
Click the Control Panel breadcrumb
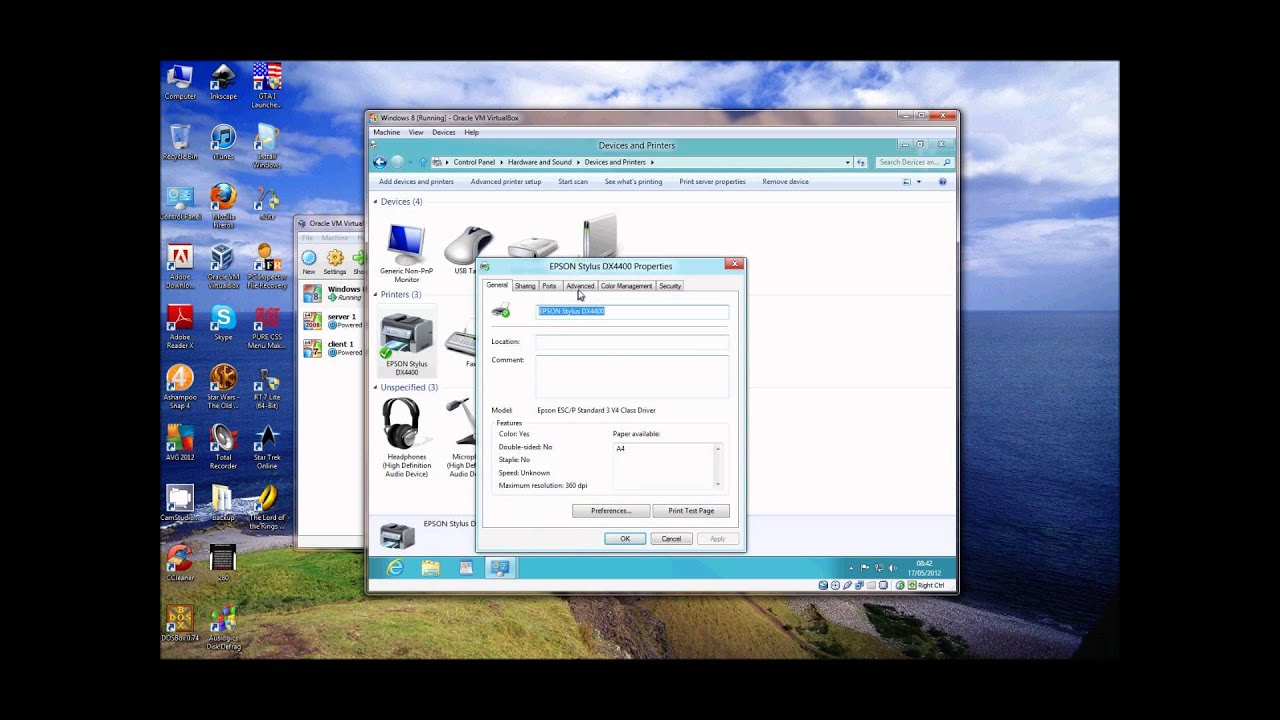474,162
